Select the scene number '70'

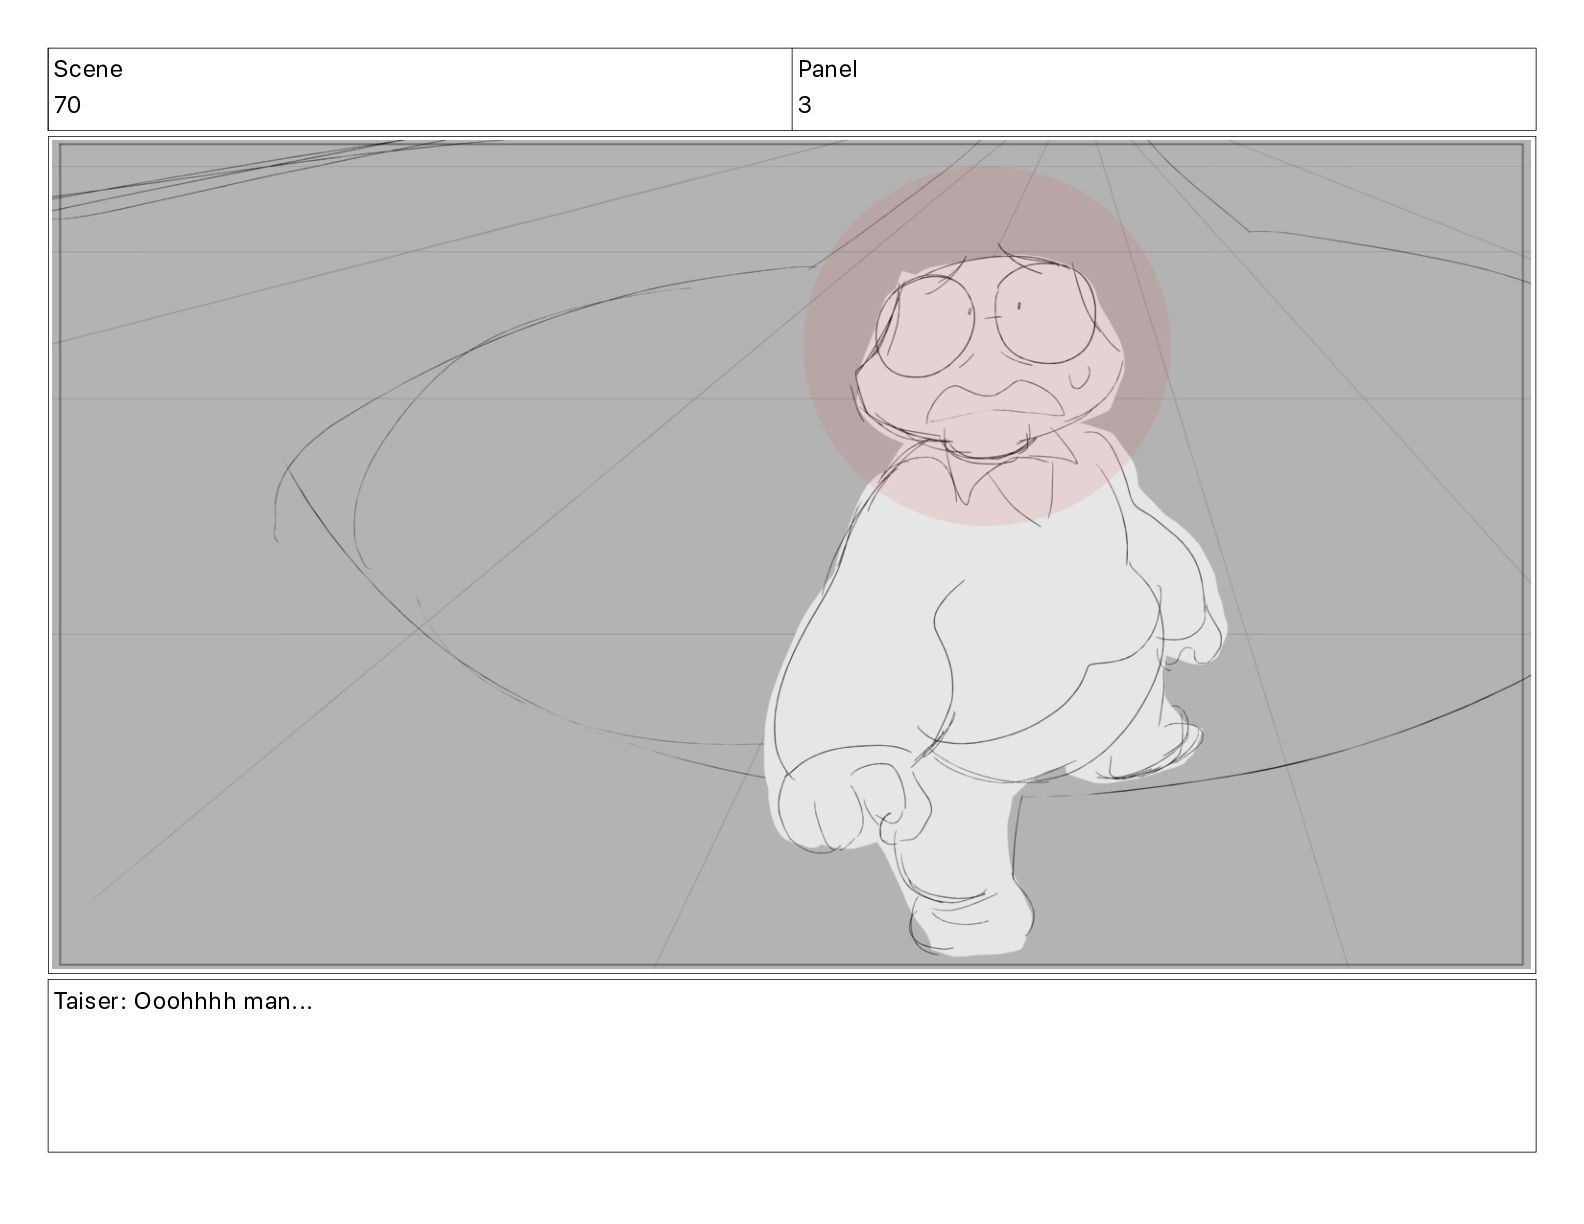pos(67,105)
